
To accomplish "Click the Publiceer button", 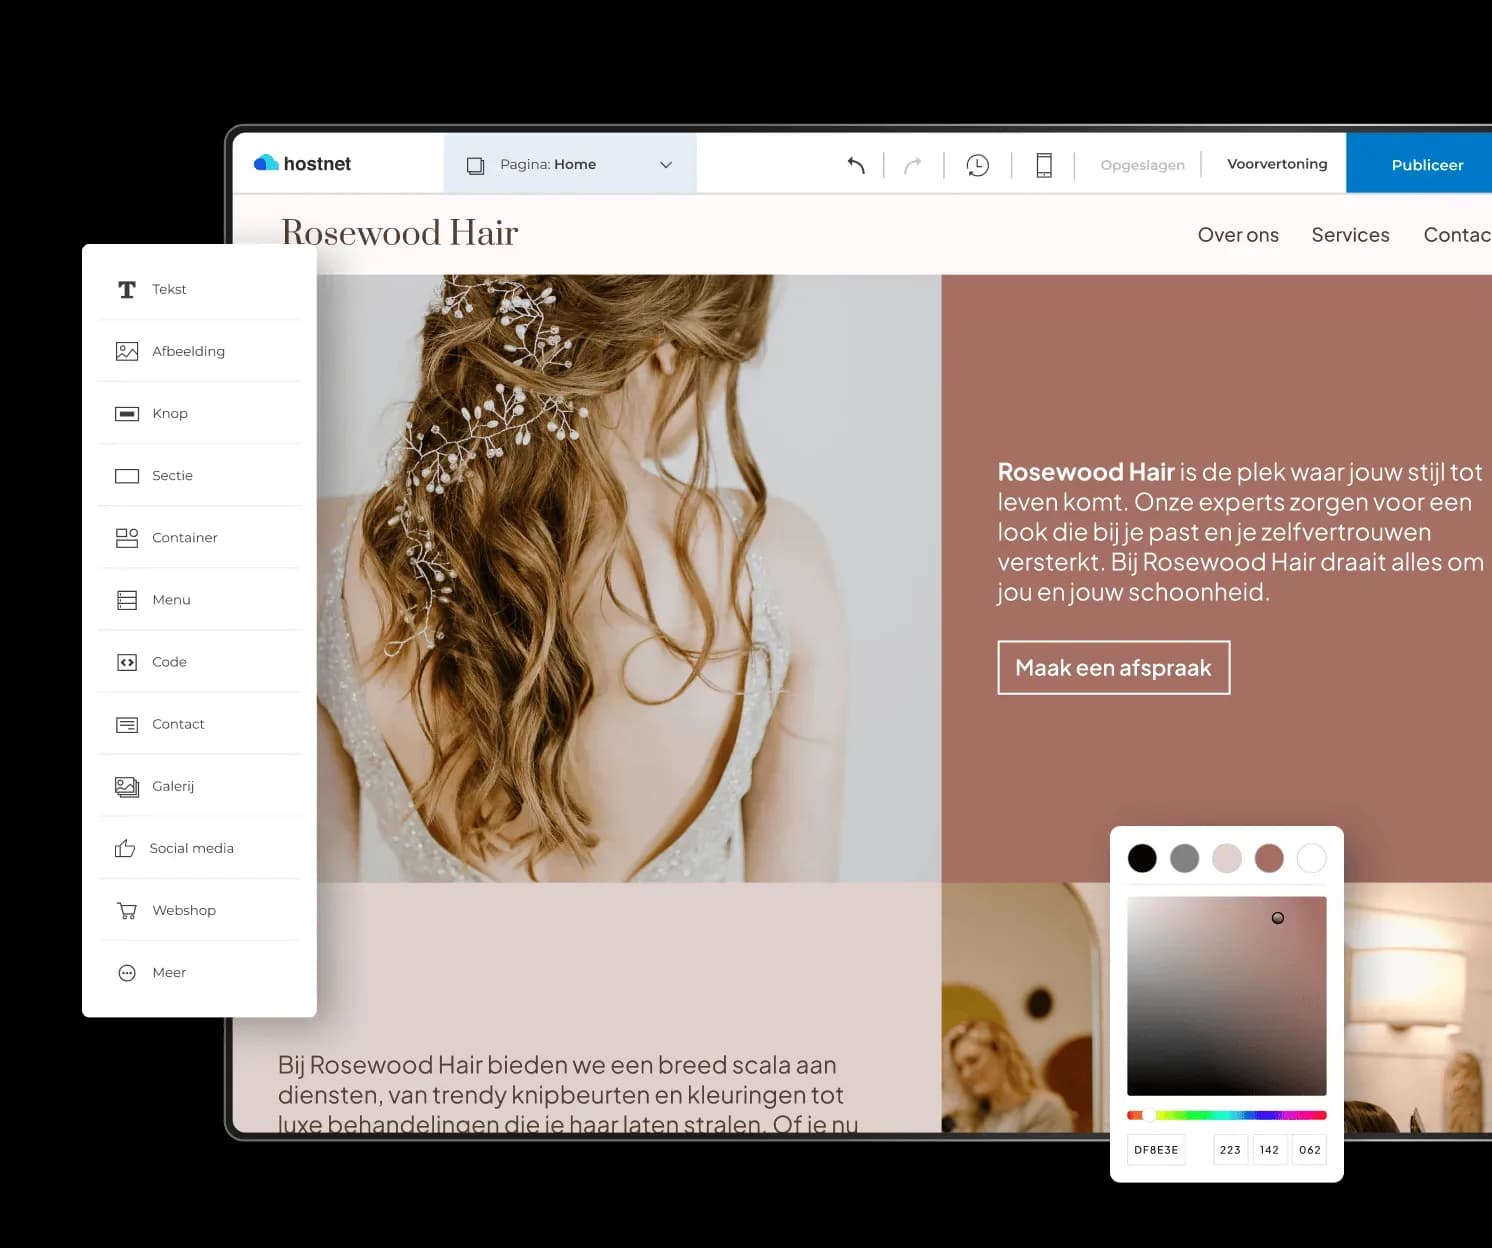I will (x=1419, y=164).
